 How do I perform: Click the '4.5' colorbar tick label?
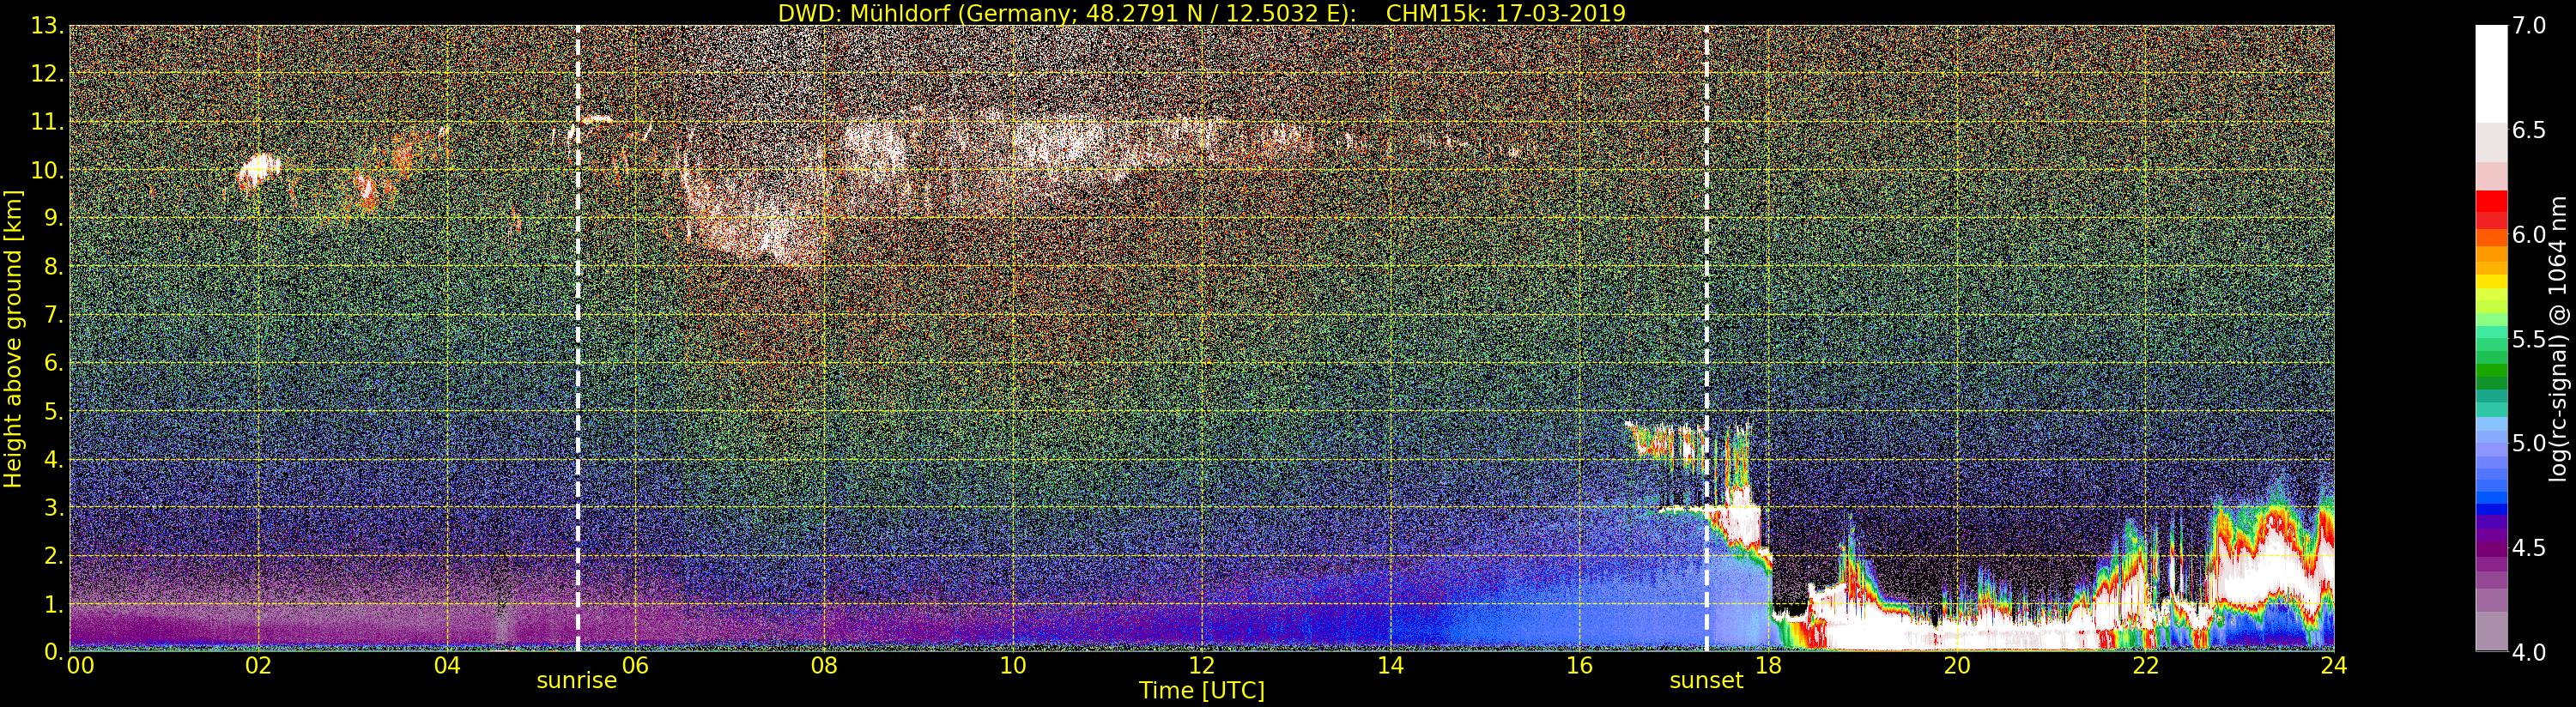2530,548
